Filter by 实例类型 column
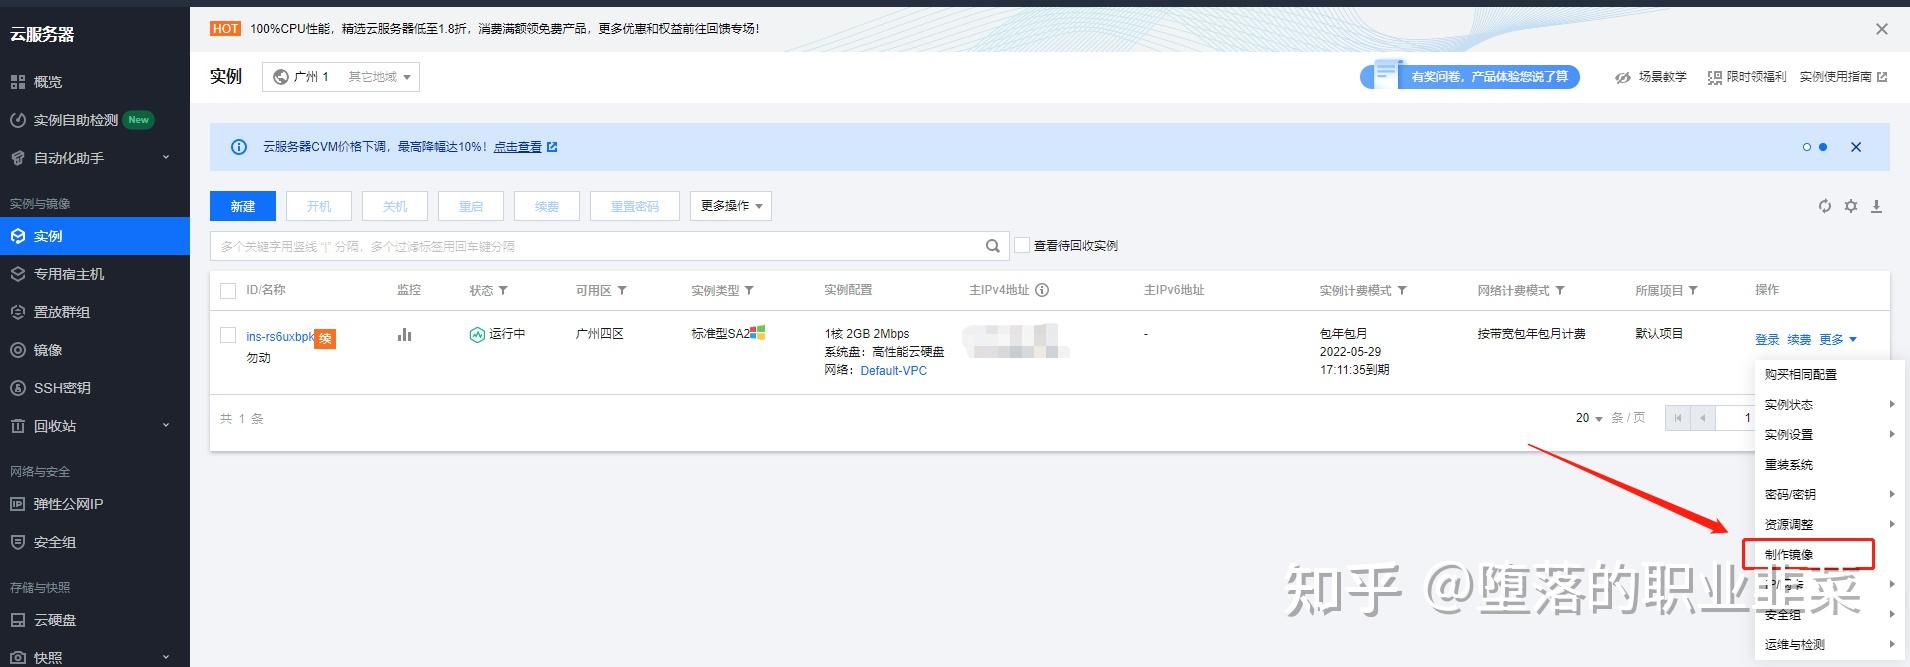1910x667 pixels. point(749,291)
